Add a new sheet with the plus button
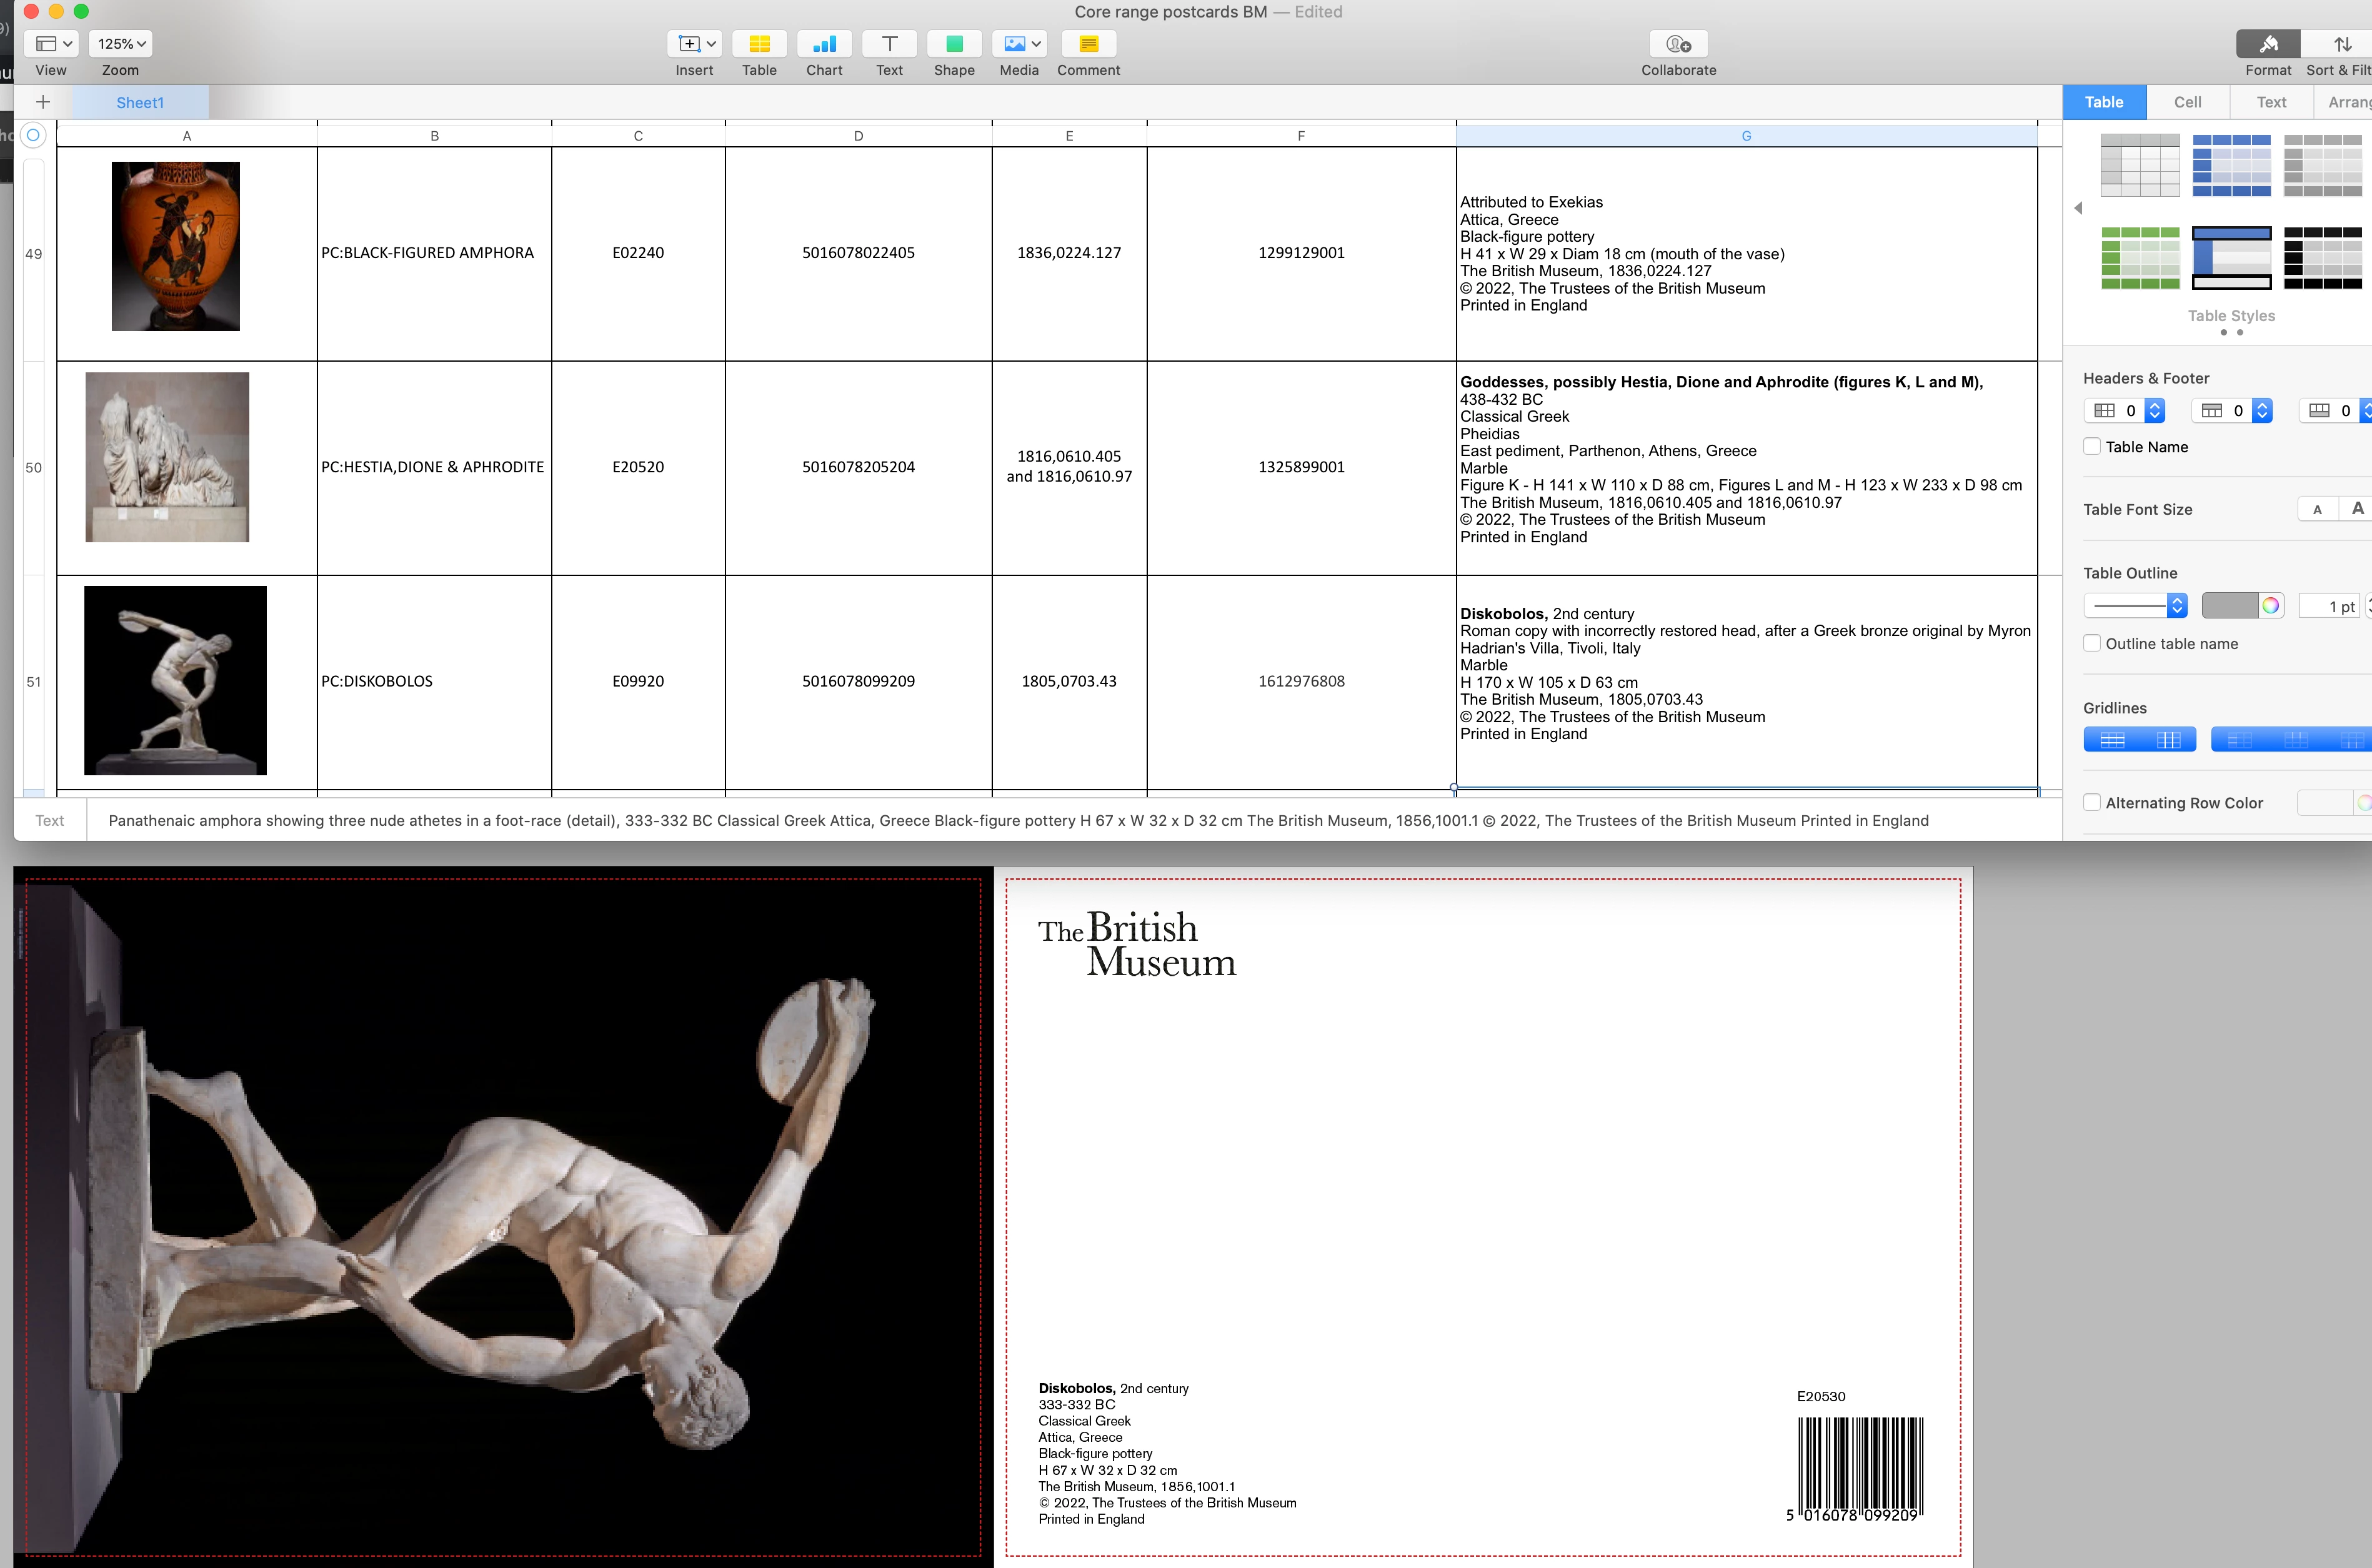Viewport: 2372px width, 1568px height. pos(43,102)
